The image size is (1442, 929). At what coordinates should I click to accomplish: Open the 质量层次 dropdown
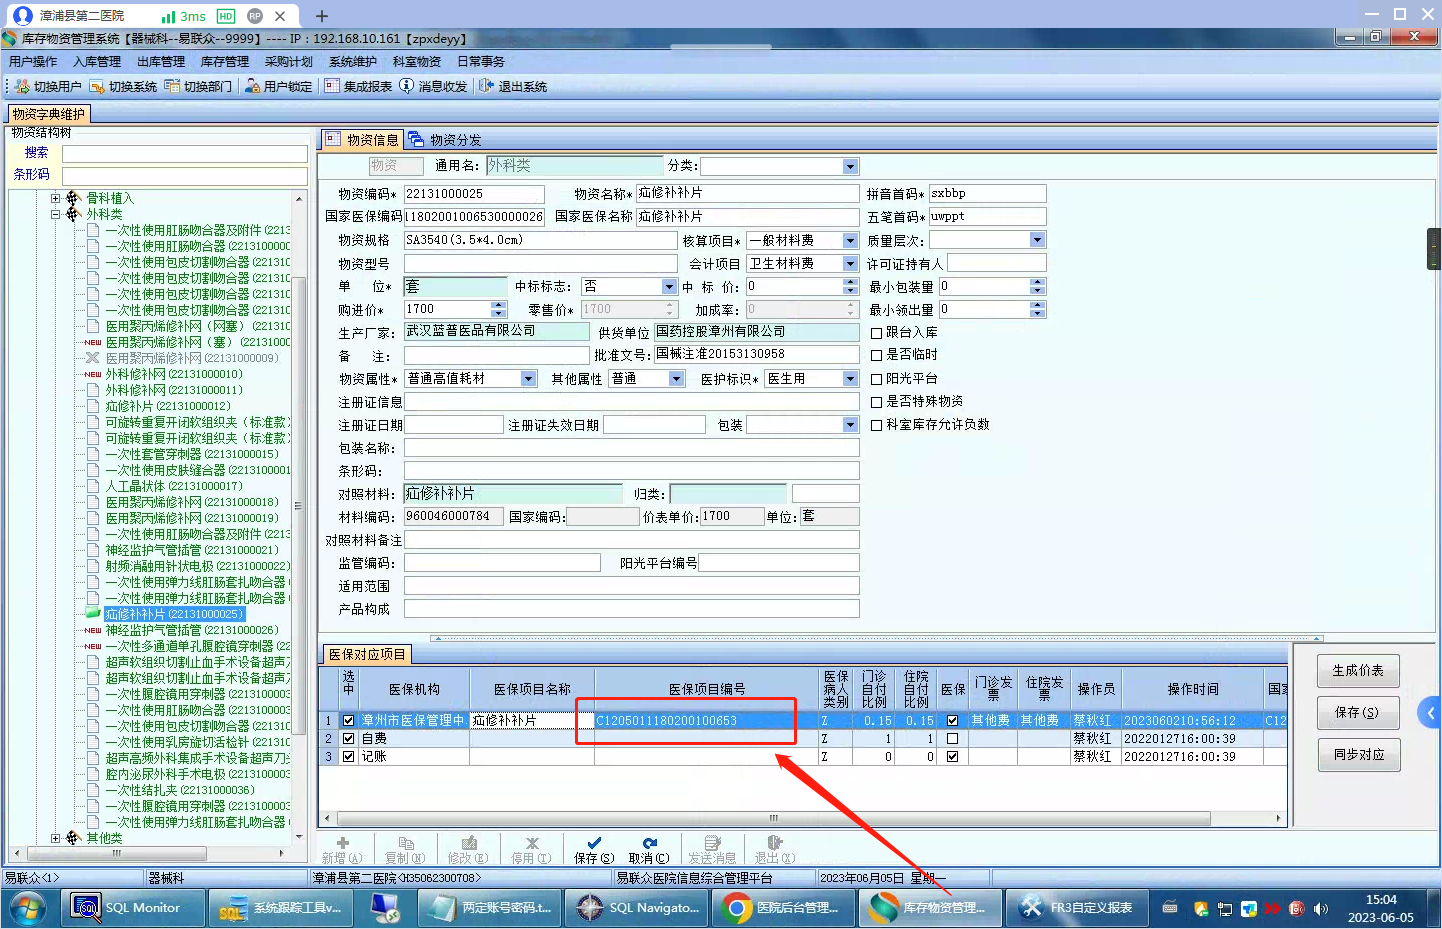coord(1037,240)
